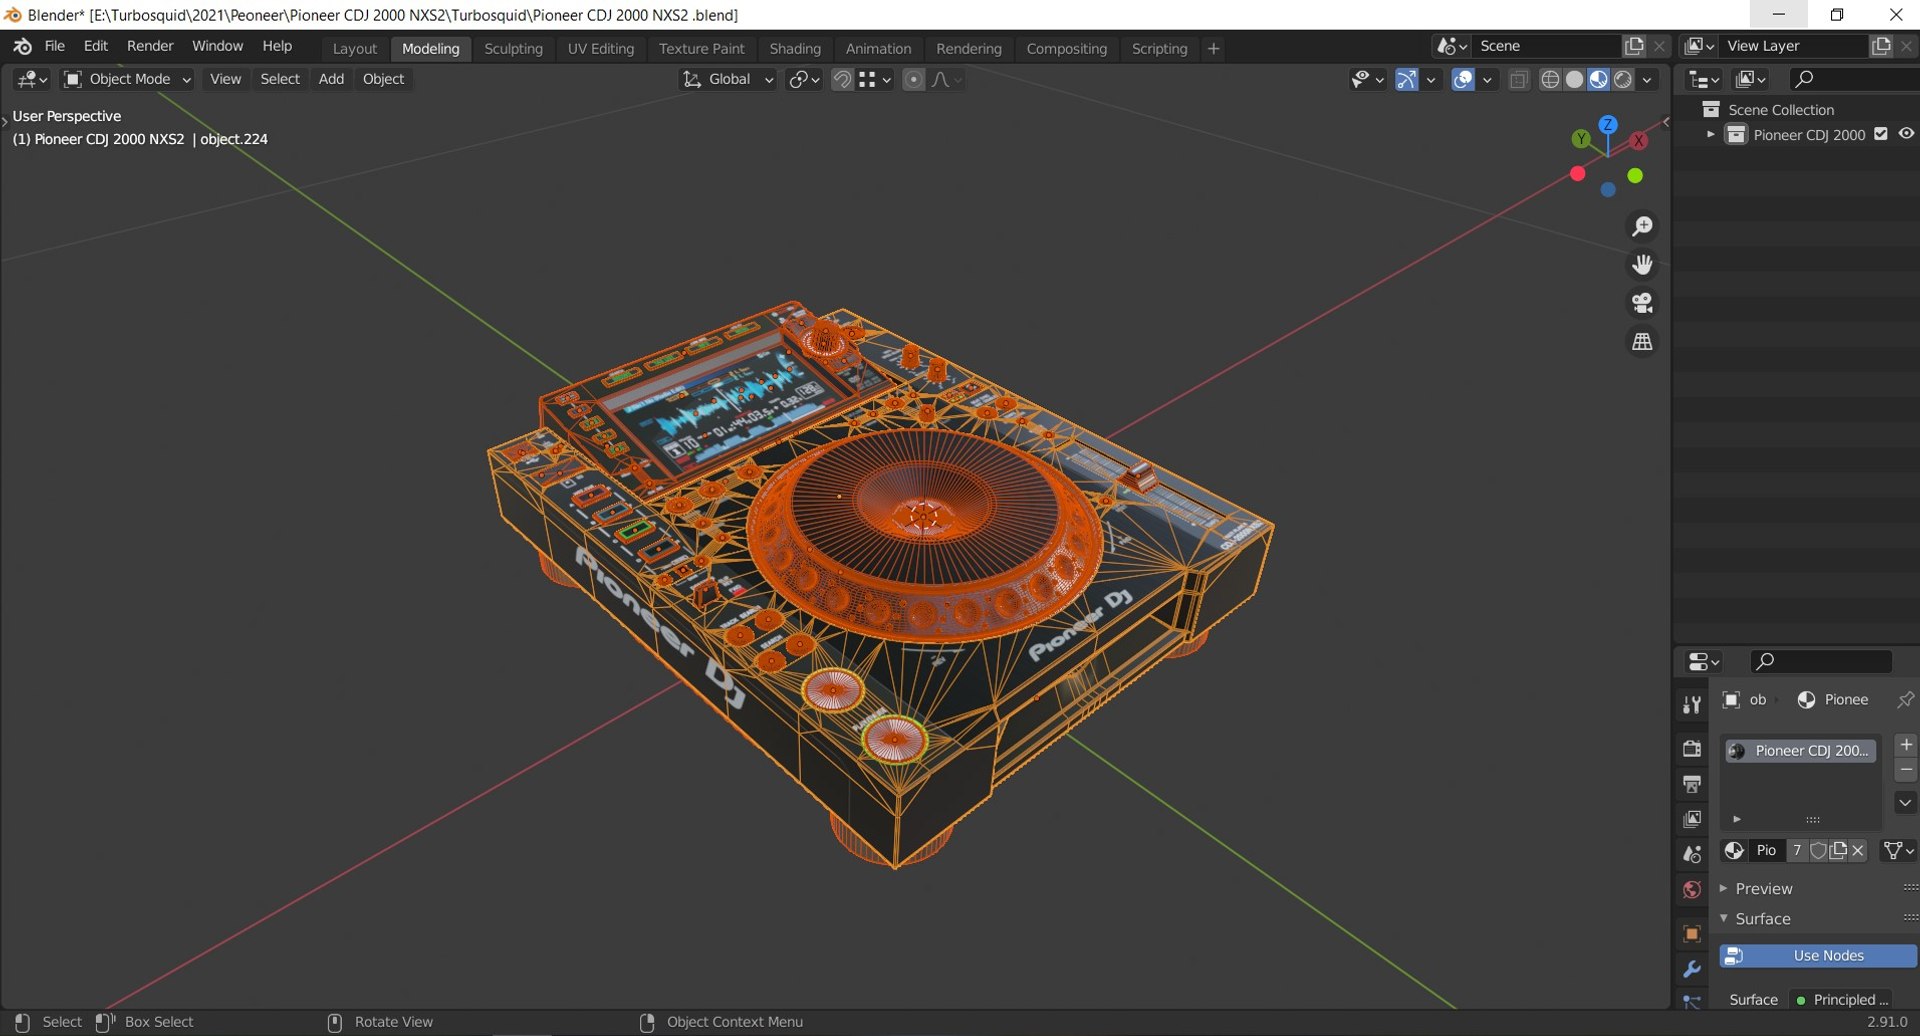
Task: Switch perspective/orthographic grid icon
Action: (1642, 342)
